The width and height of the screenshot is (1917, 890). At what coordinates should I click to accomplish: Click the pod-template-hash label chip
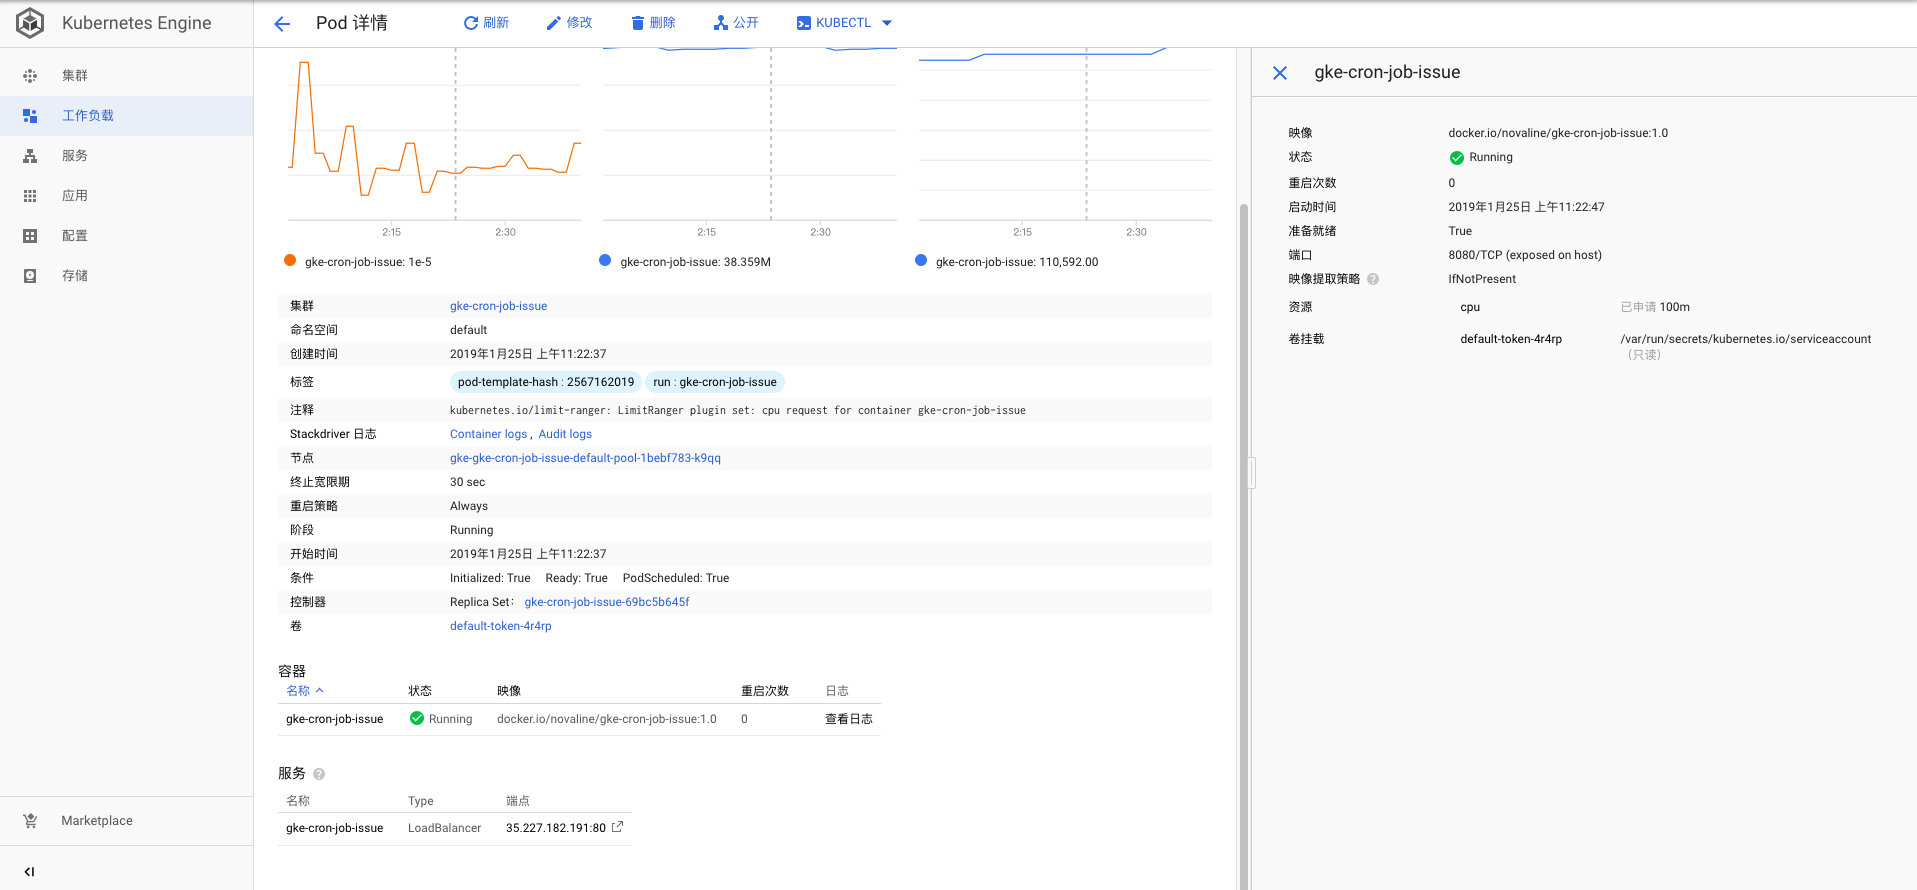coord(546,382)
